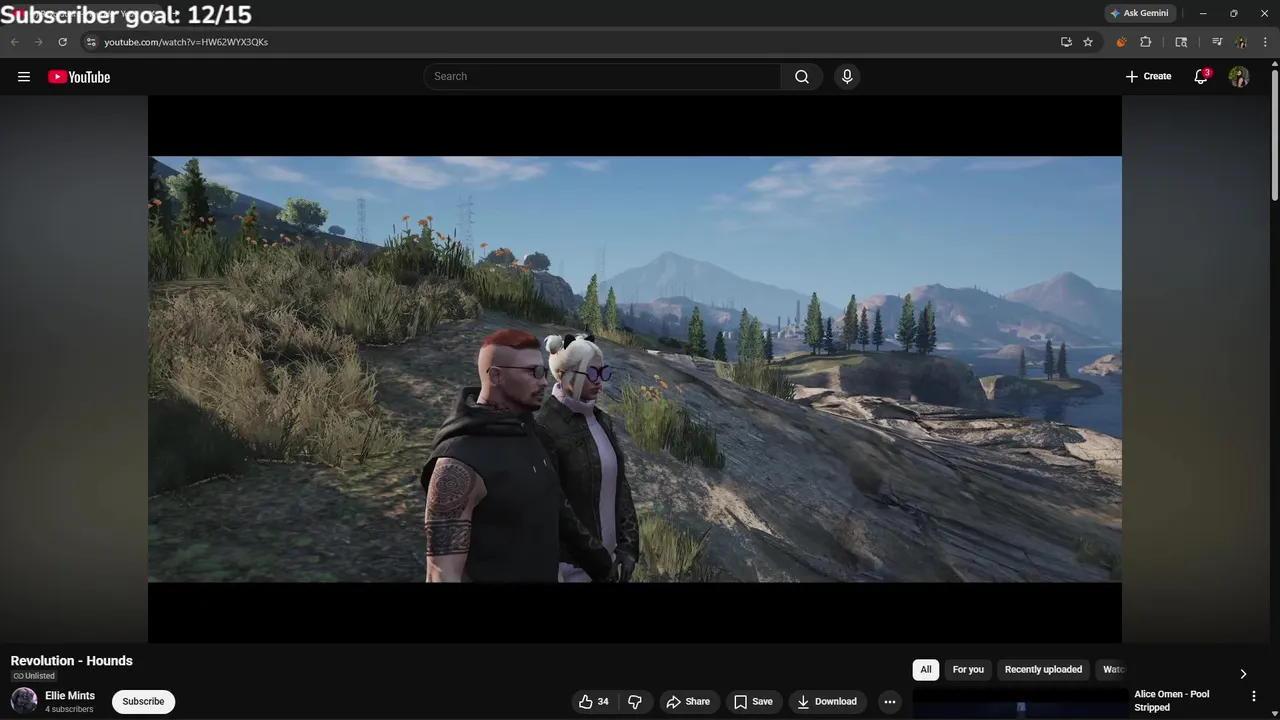Click Ask Gemini in title bar
This screenshot has height=720, width=1280.
click(x=1139, y=13)
